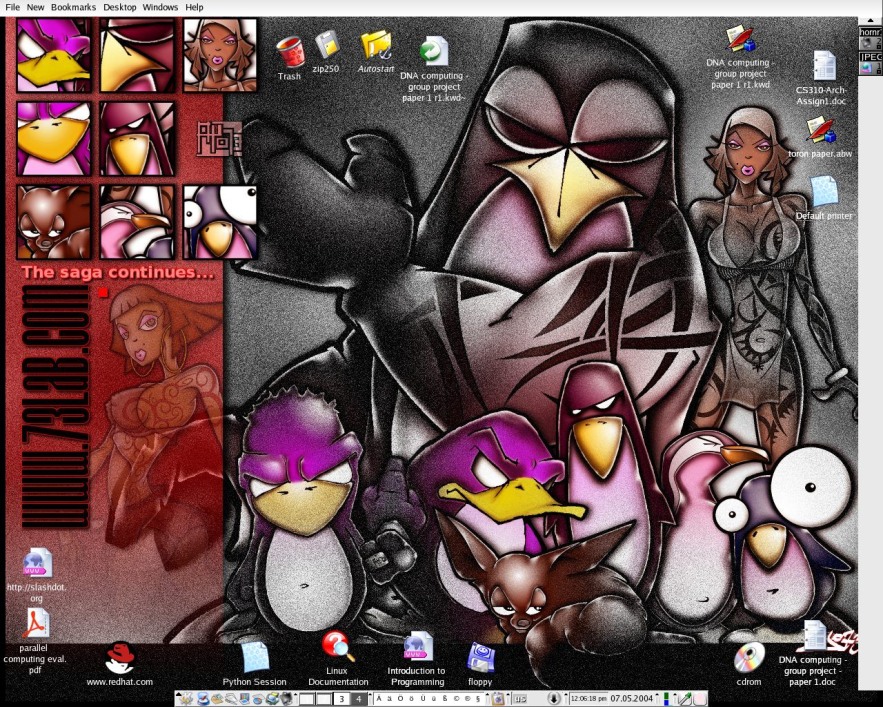The image size is (883, 707).
Task: Insert § section sign from character selector
Action: [x=478, y=699]
